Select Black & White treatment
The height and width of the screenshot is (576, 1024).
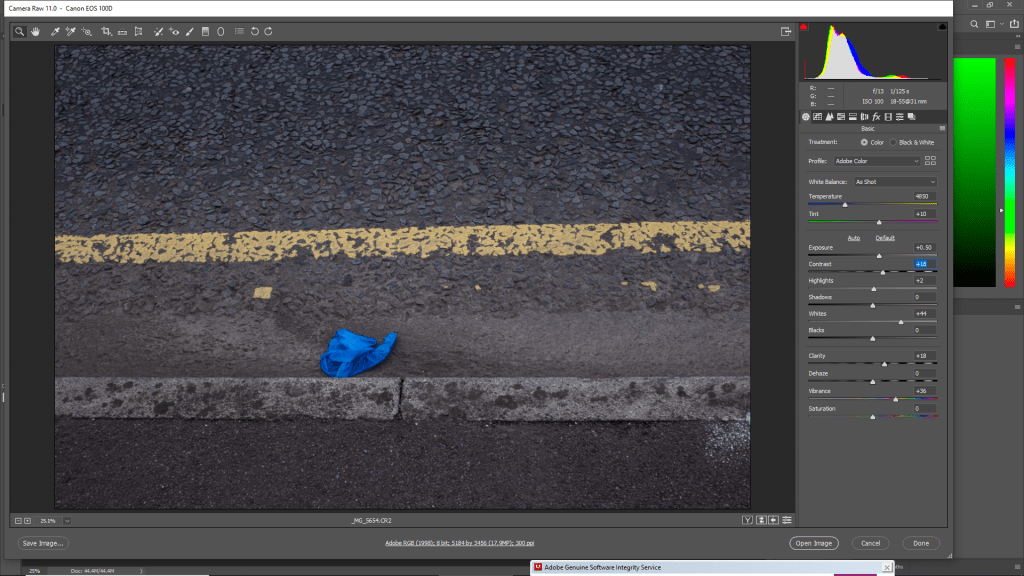(892, 142)
